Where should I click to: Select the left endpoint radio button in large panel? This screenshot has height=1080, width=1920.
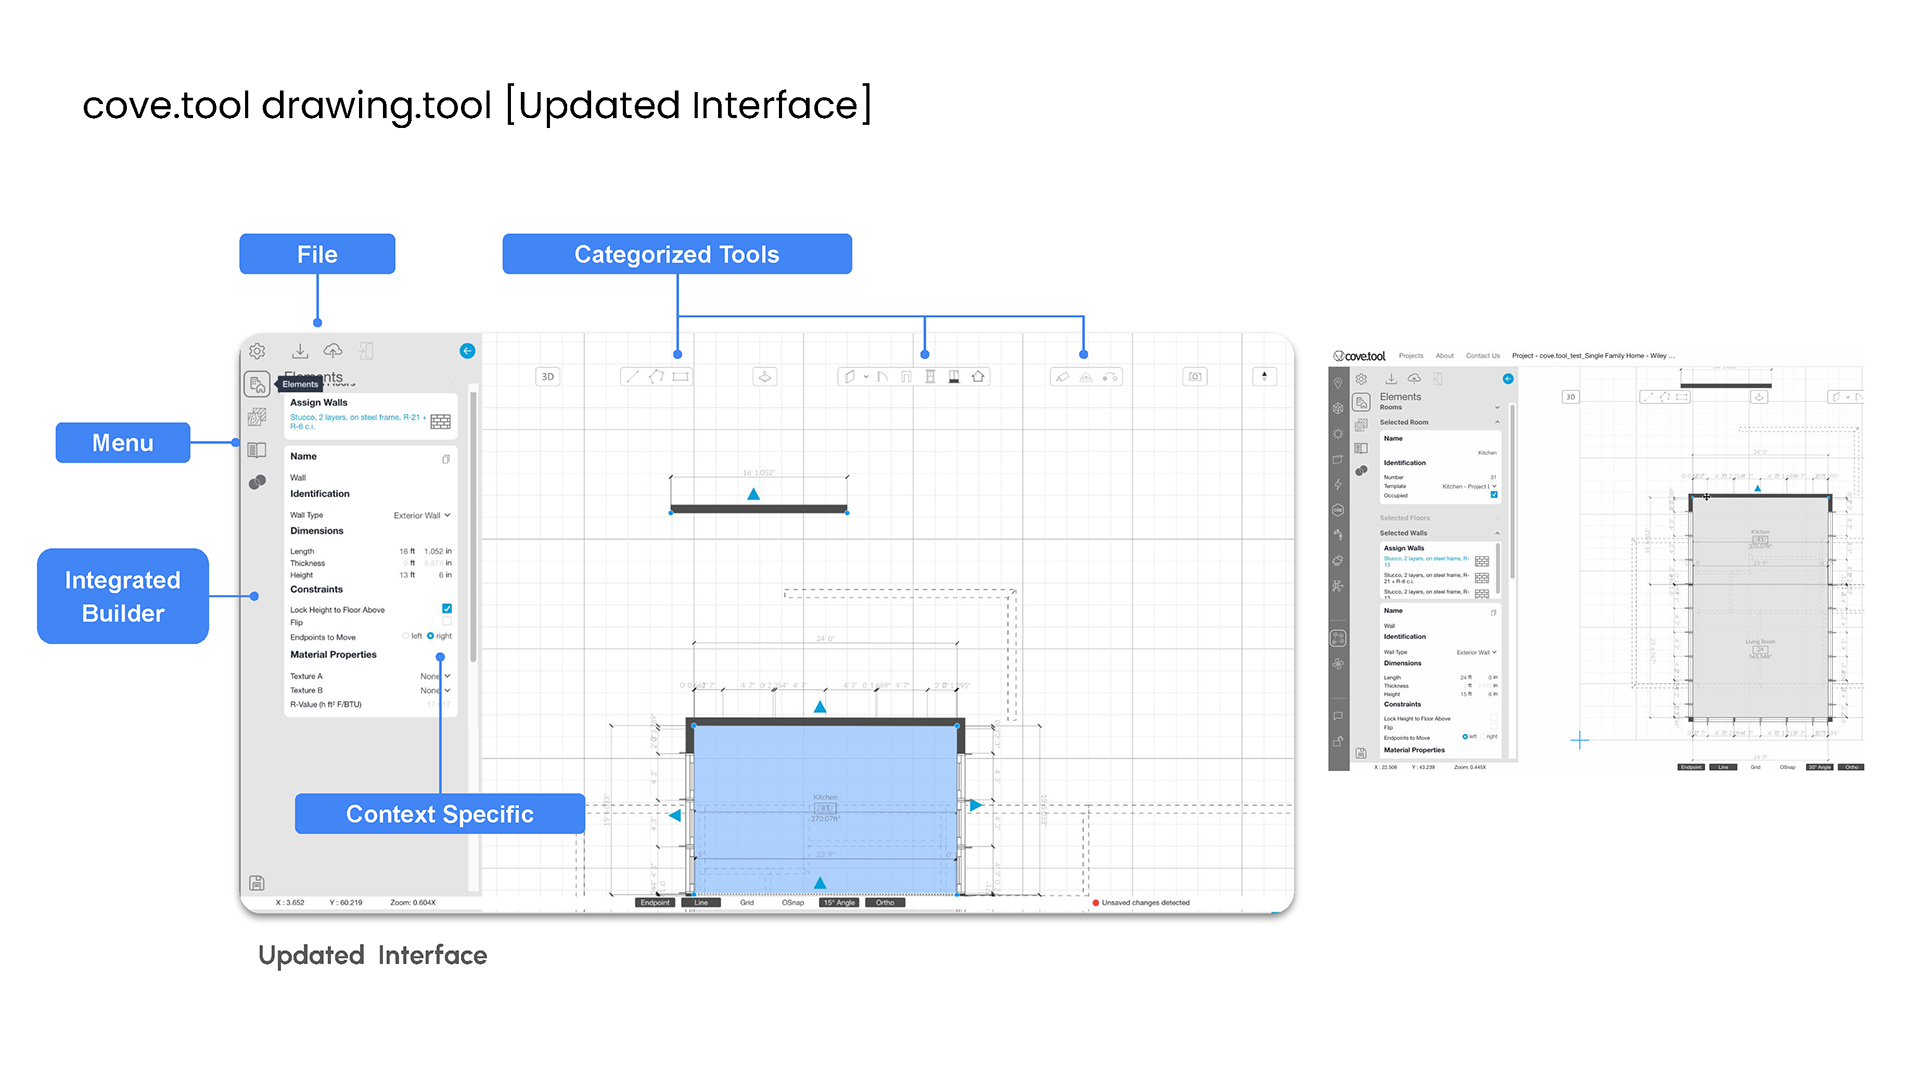tap(406, 636)
